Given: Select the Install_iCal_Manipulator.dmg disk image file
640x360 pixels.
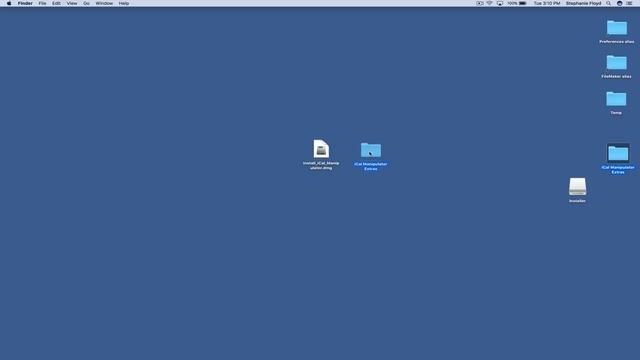Looking at the screenshot, I should click(x=321, y=149).
